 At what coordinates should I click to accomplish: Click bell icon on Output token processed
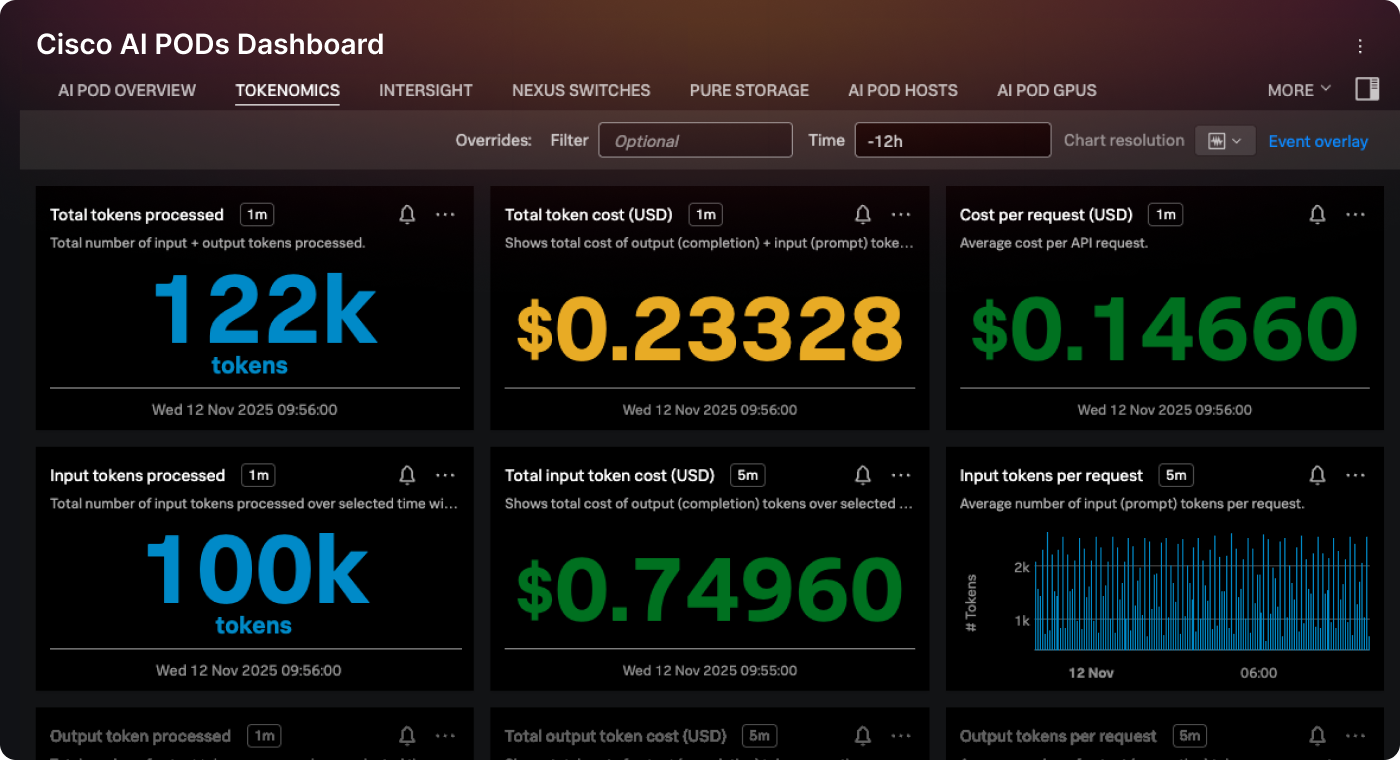click(x=407, y=736)
